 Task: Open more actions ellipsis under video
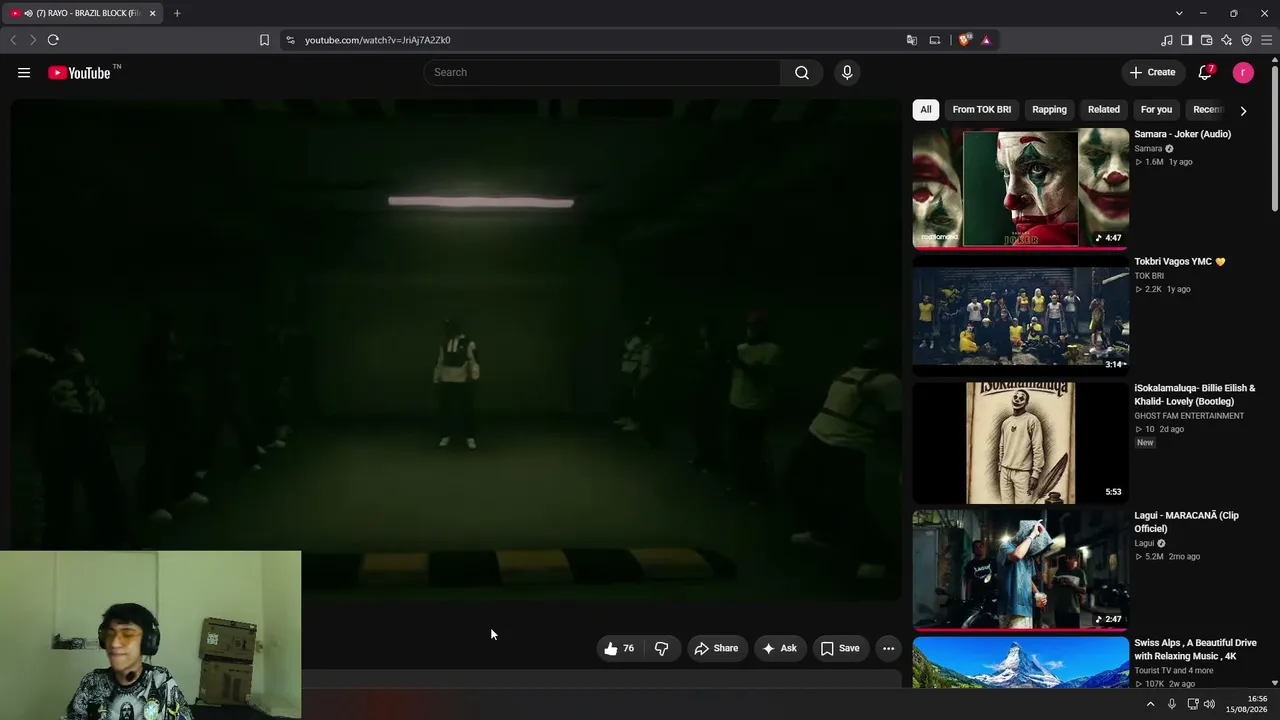coord(888,648)
